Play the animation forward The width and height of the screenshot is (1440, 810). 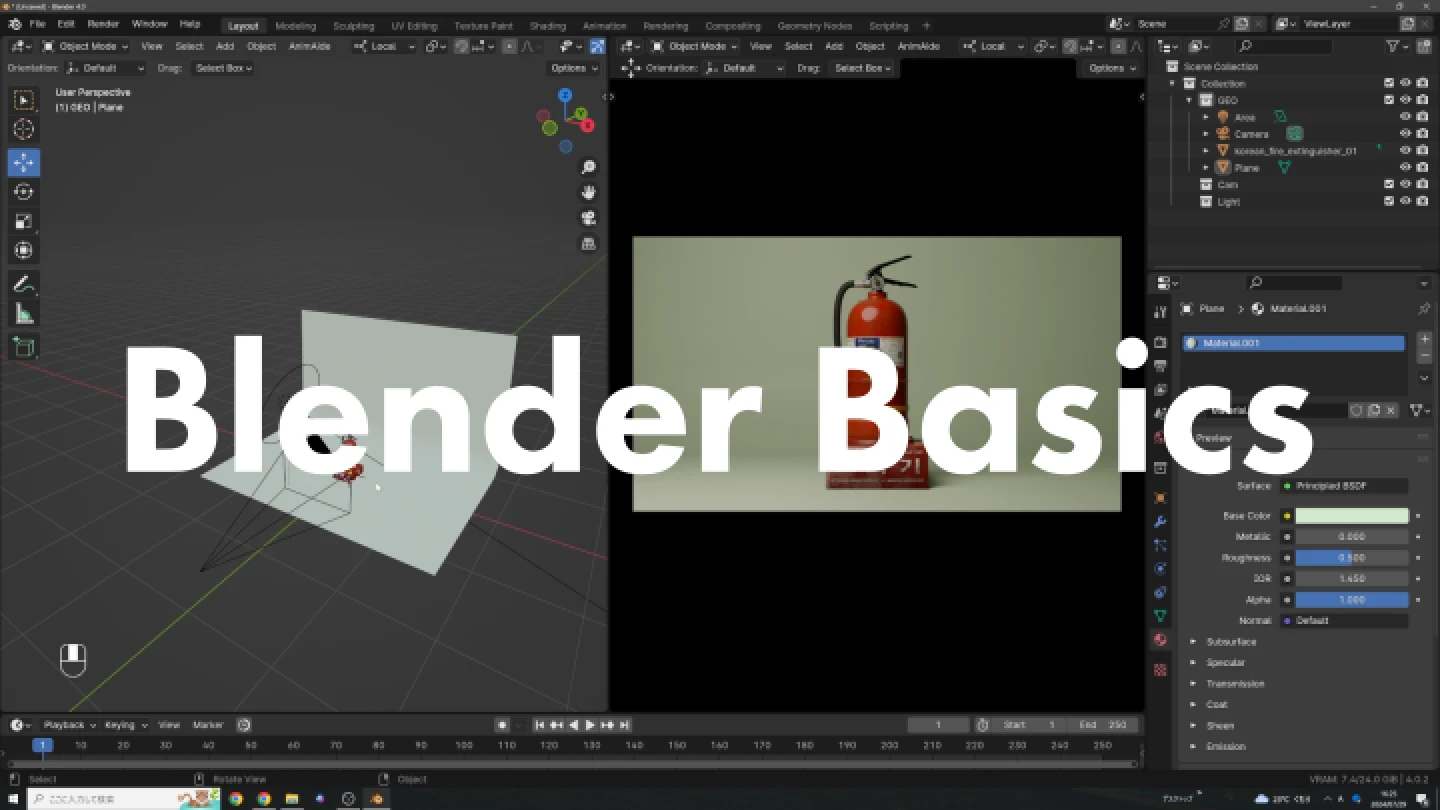[x=590, y=725]
